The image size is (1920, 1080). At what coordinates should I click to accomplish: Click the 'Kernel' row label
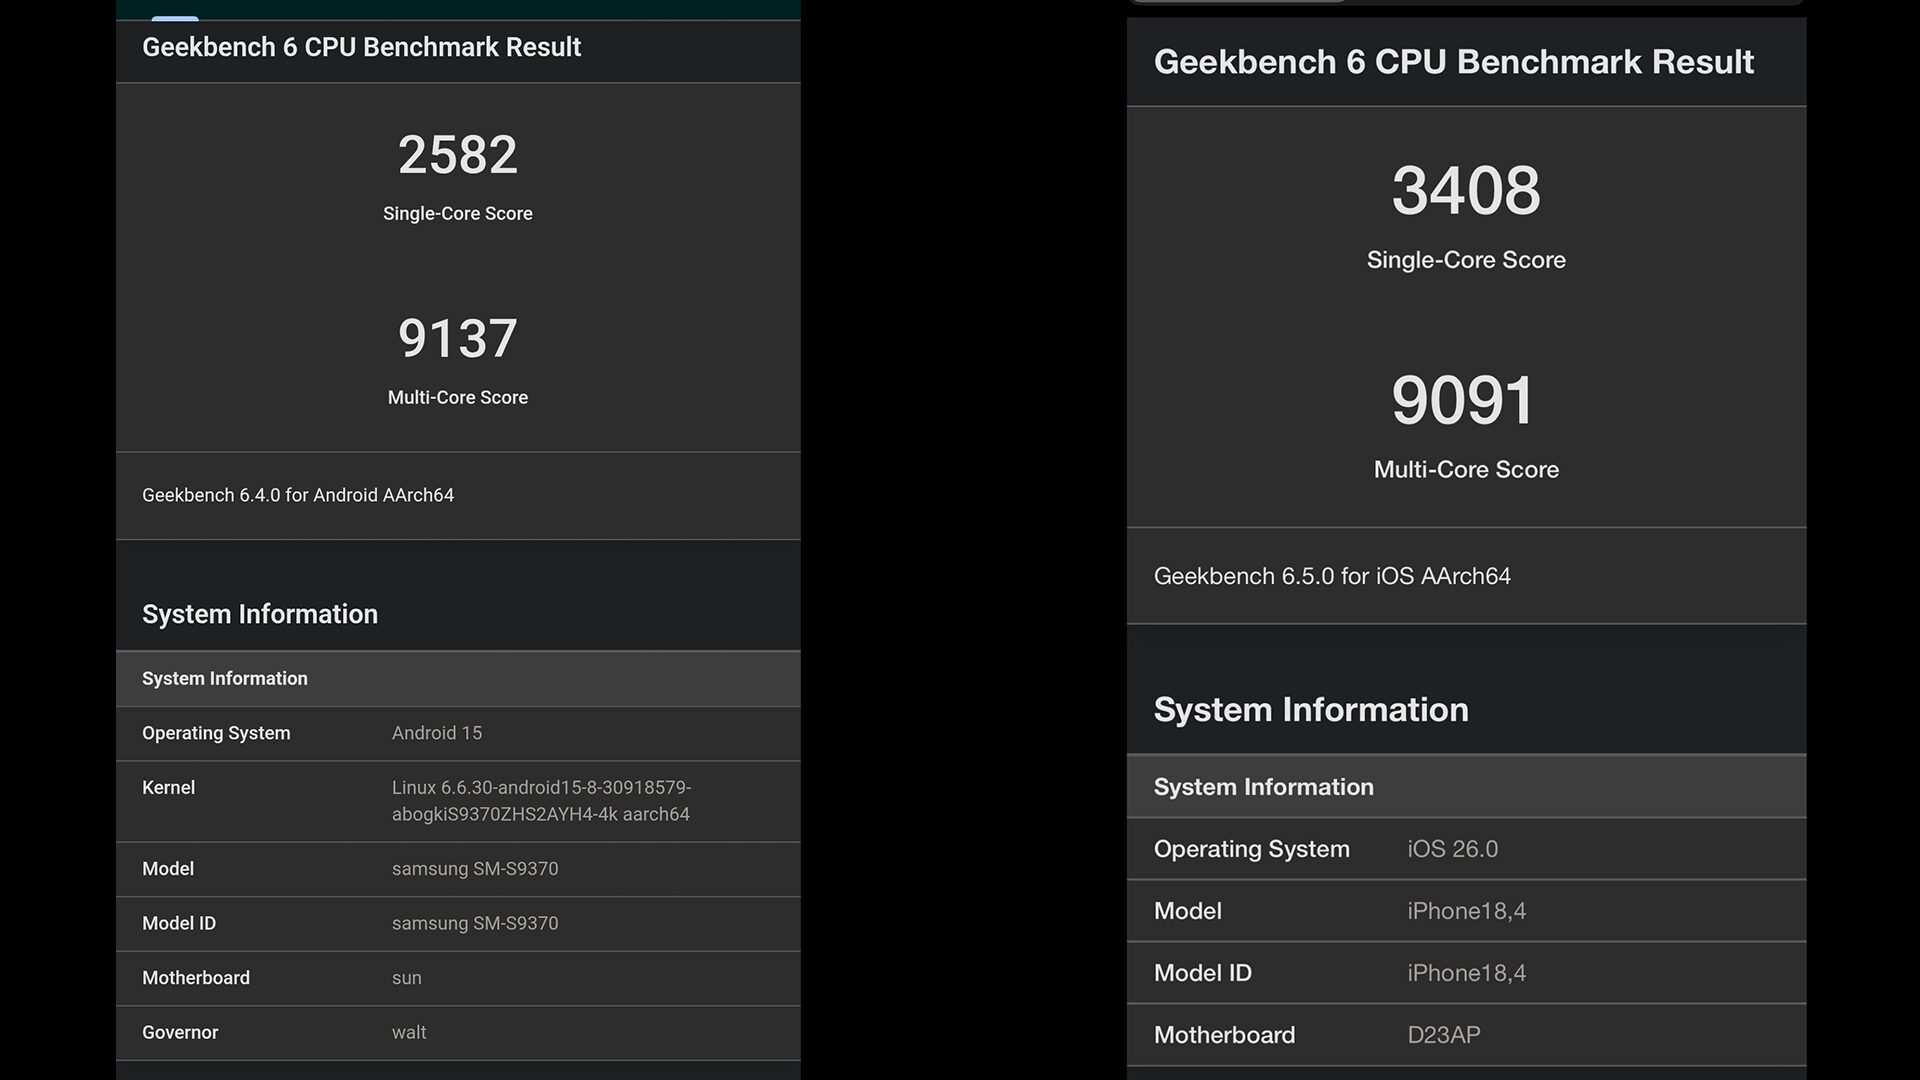tap(168, 788)
